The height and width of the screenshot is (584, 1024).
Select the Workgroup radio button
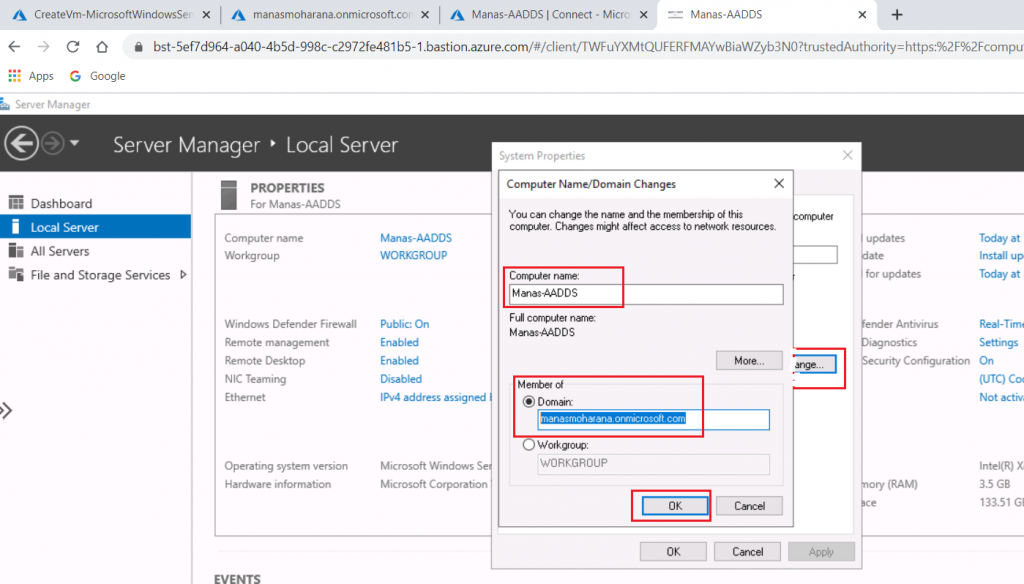(x=529, y=445)
